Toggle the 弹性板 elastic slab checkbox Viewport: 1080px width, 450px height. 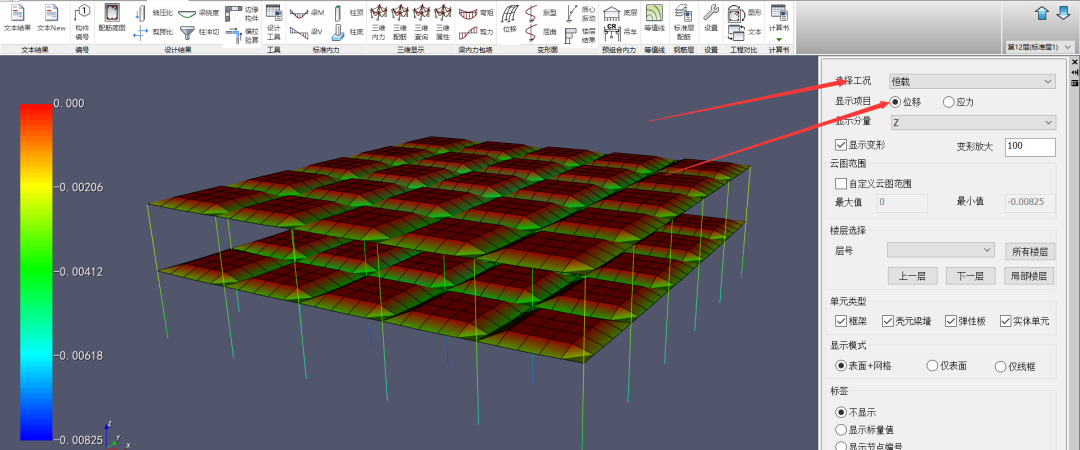(x=951, y=321)
